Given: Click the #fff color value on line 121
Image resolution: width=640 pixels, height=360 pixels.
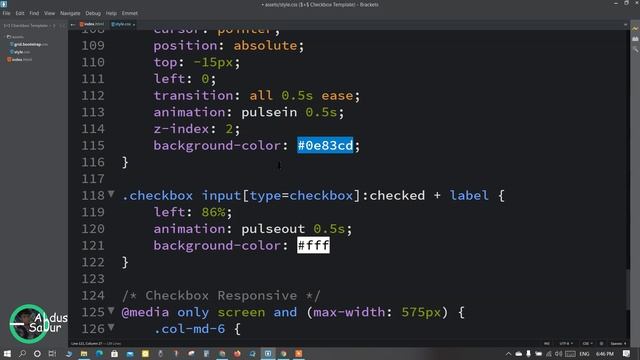Looking at the screenshot, I should [313, 245].
